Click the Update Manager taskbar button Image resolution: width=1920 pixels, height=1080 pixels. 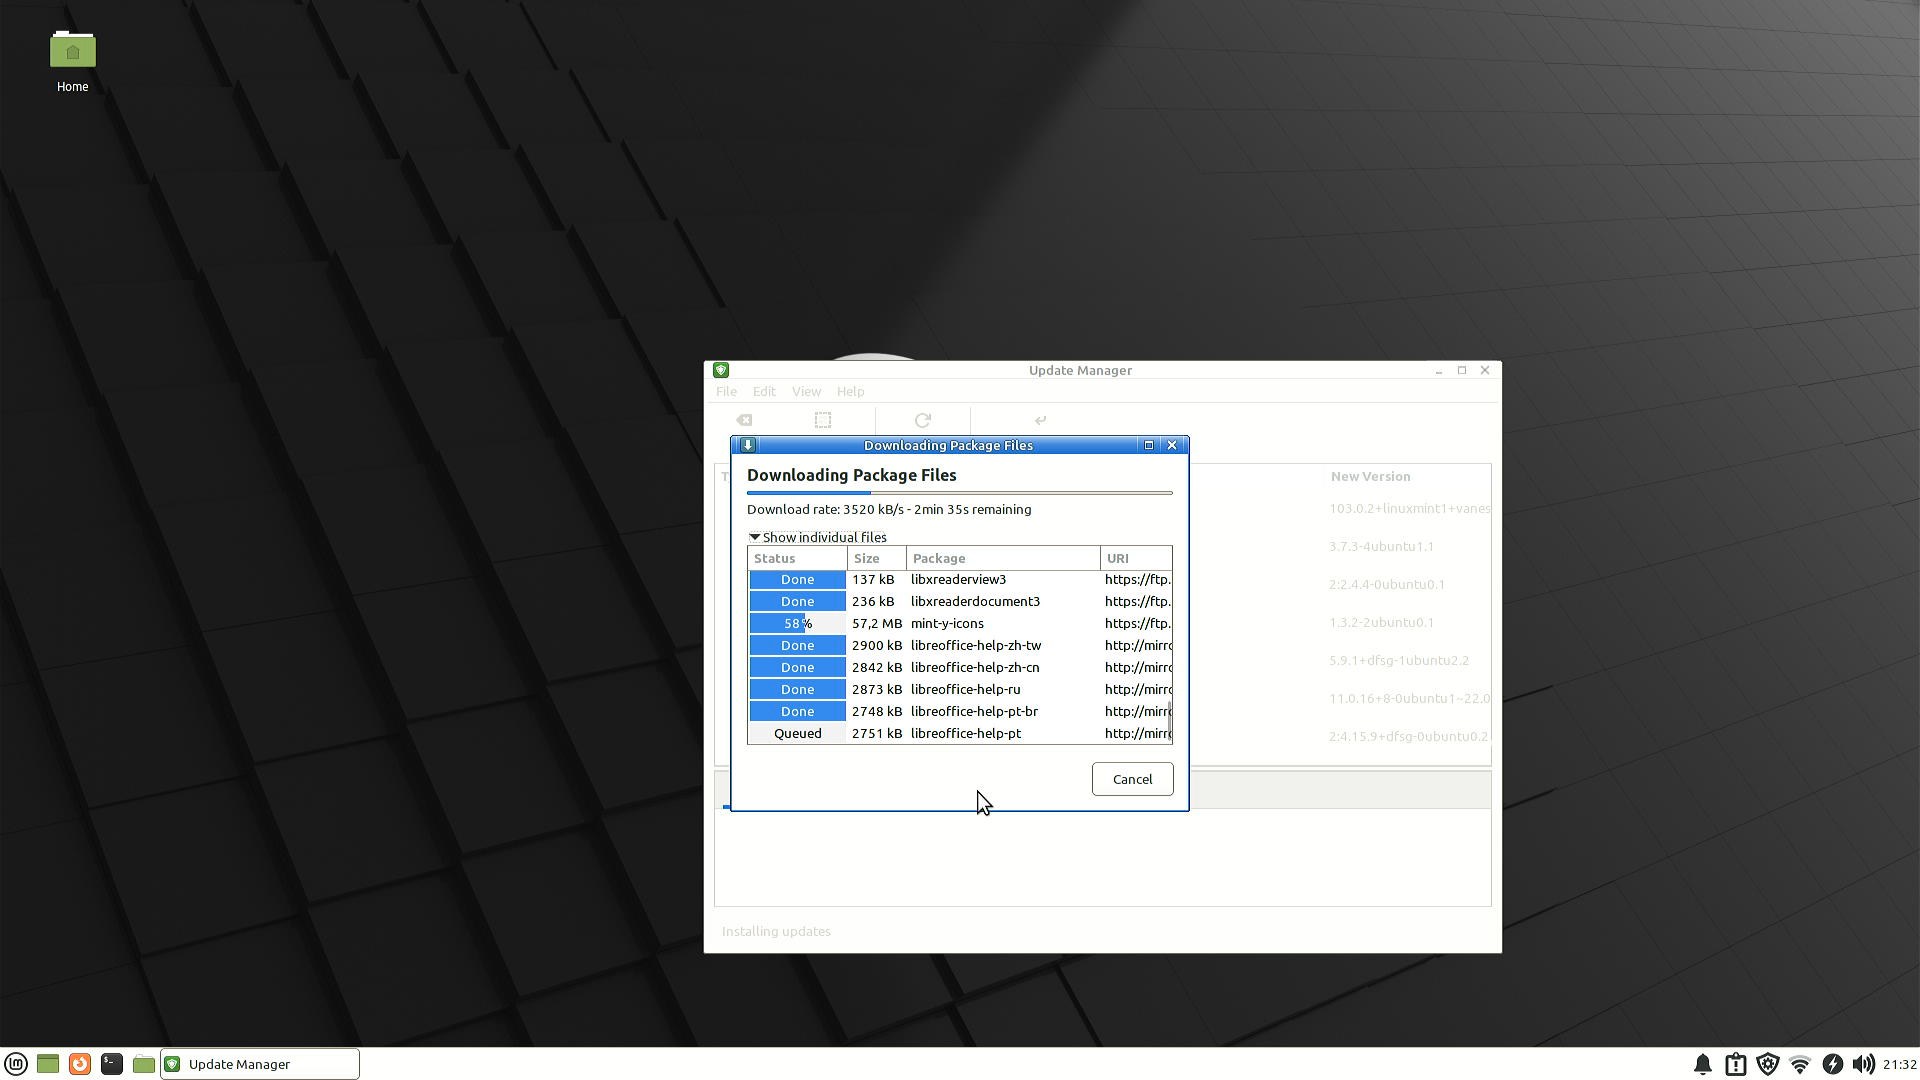point(260,1064)
